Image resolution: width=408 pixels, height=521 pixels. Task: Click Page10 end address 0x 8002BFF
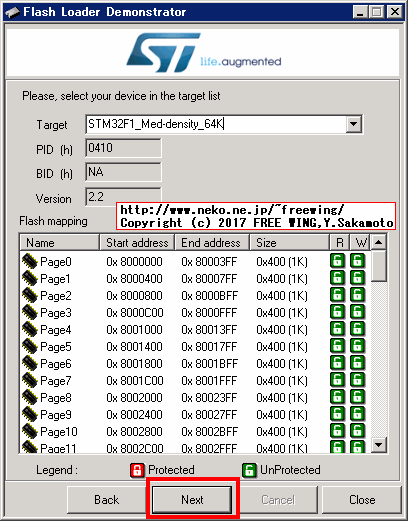(210, 431)
